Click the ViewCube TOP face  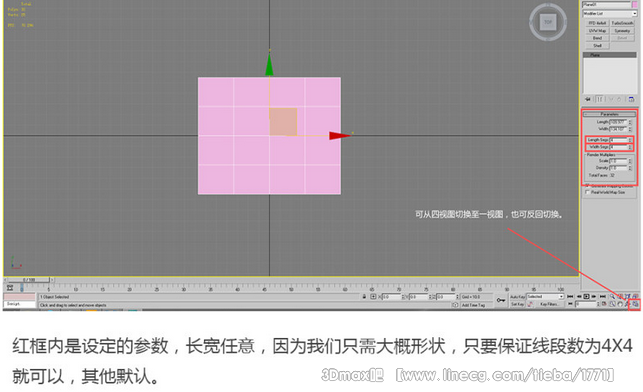click(548, 22)
